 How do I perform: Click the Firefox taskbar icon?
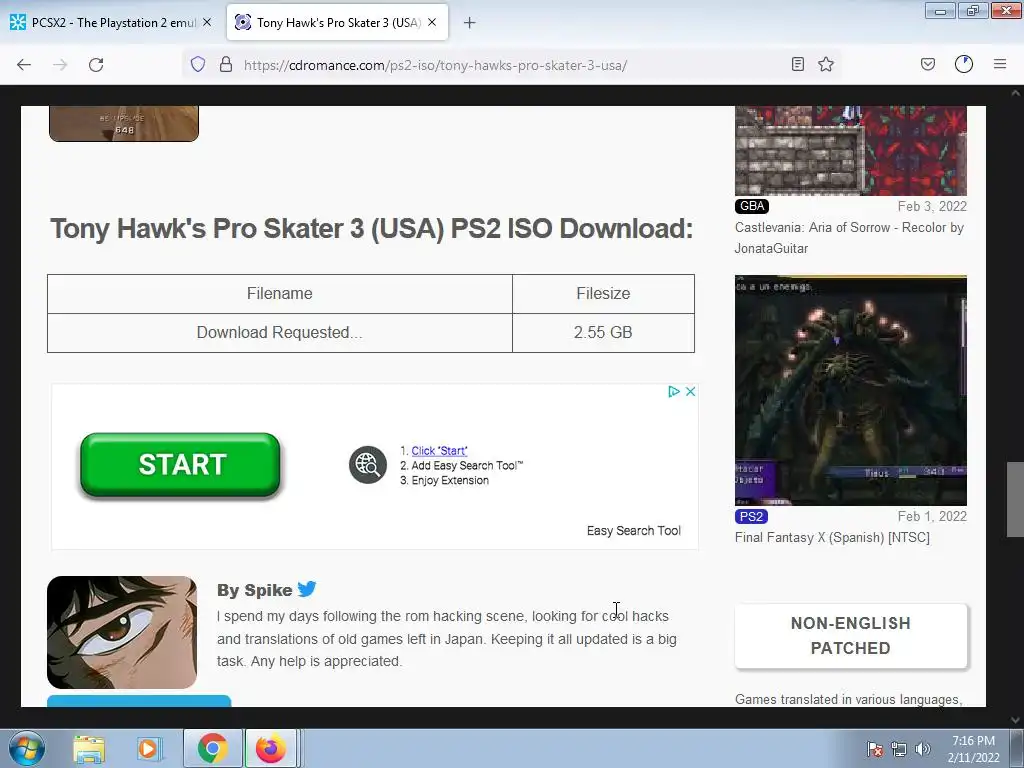(x=270, y=748)
